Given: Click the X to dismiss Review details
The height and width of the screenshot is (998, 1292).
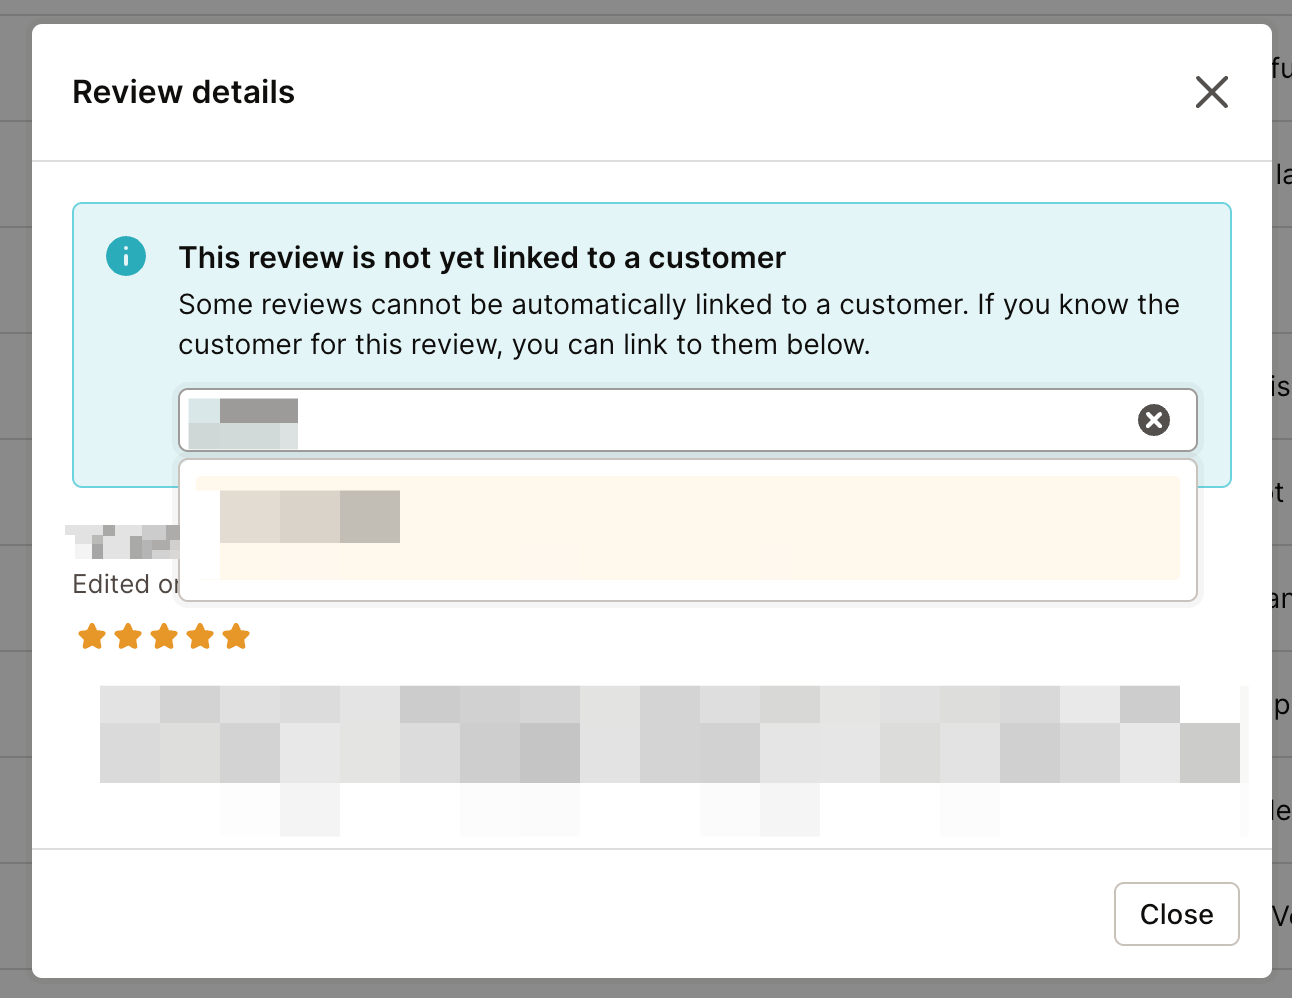Looking at the screenshot, I should tap(1211, 91).
